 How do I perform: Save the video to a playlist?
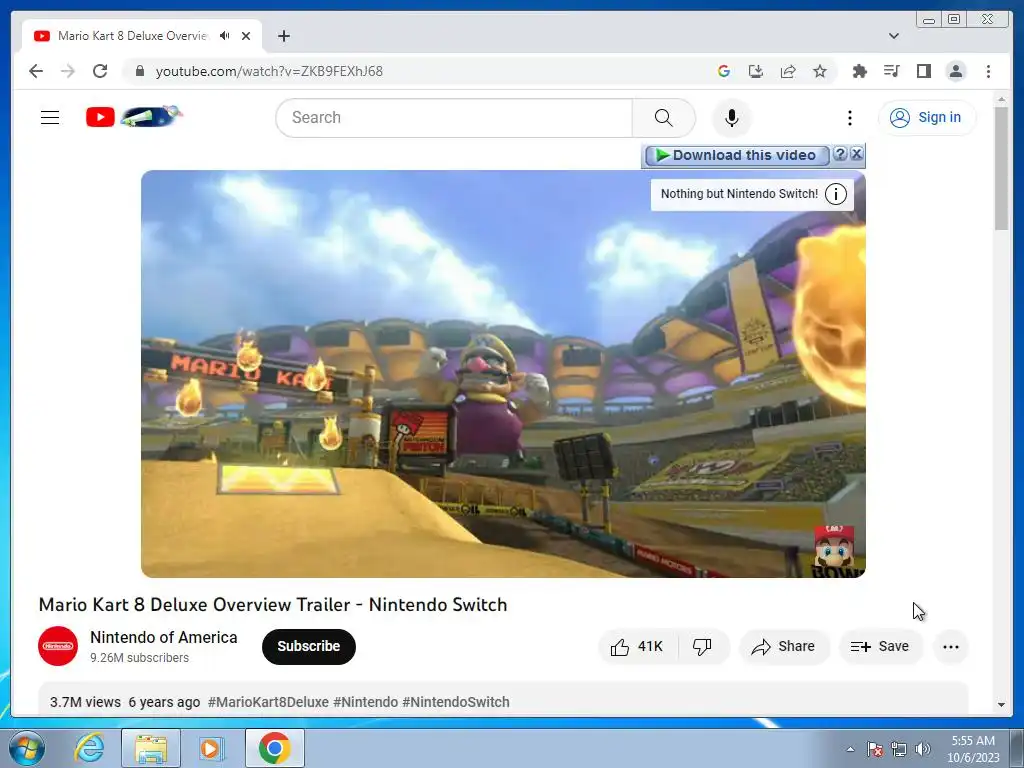tap(880, 647)
